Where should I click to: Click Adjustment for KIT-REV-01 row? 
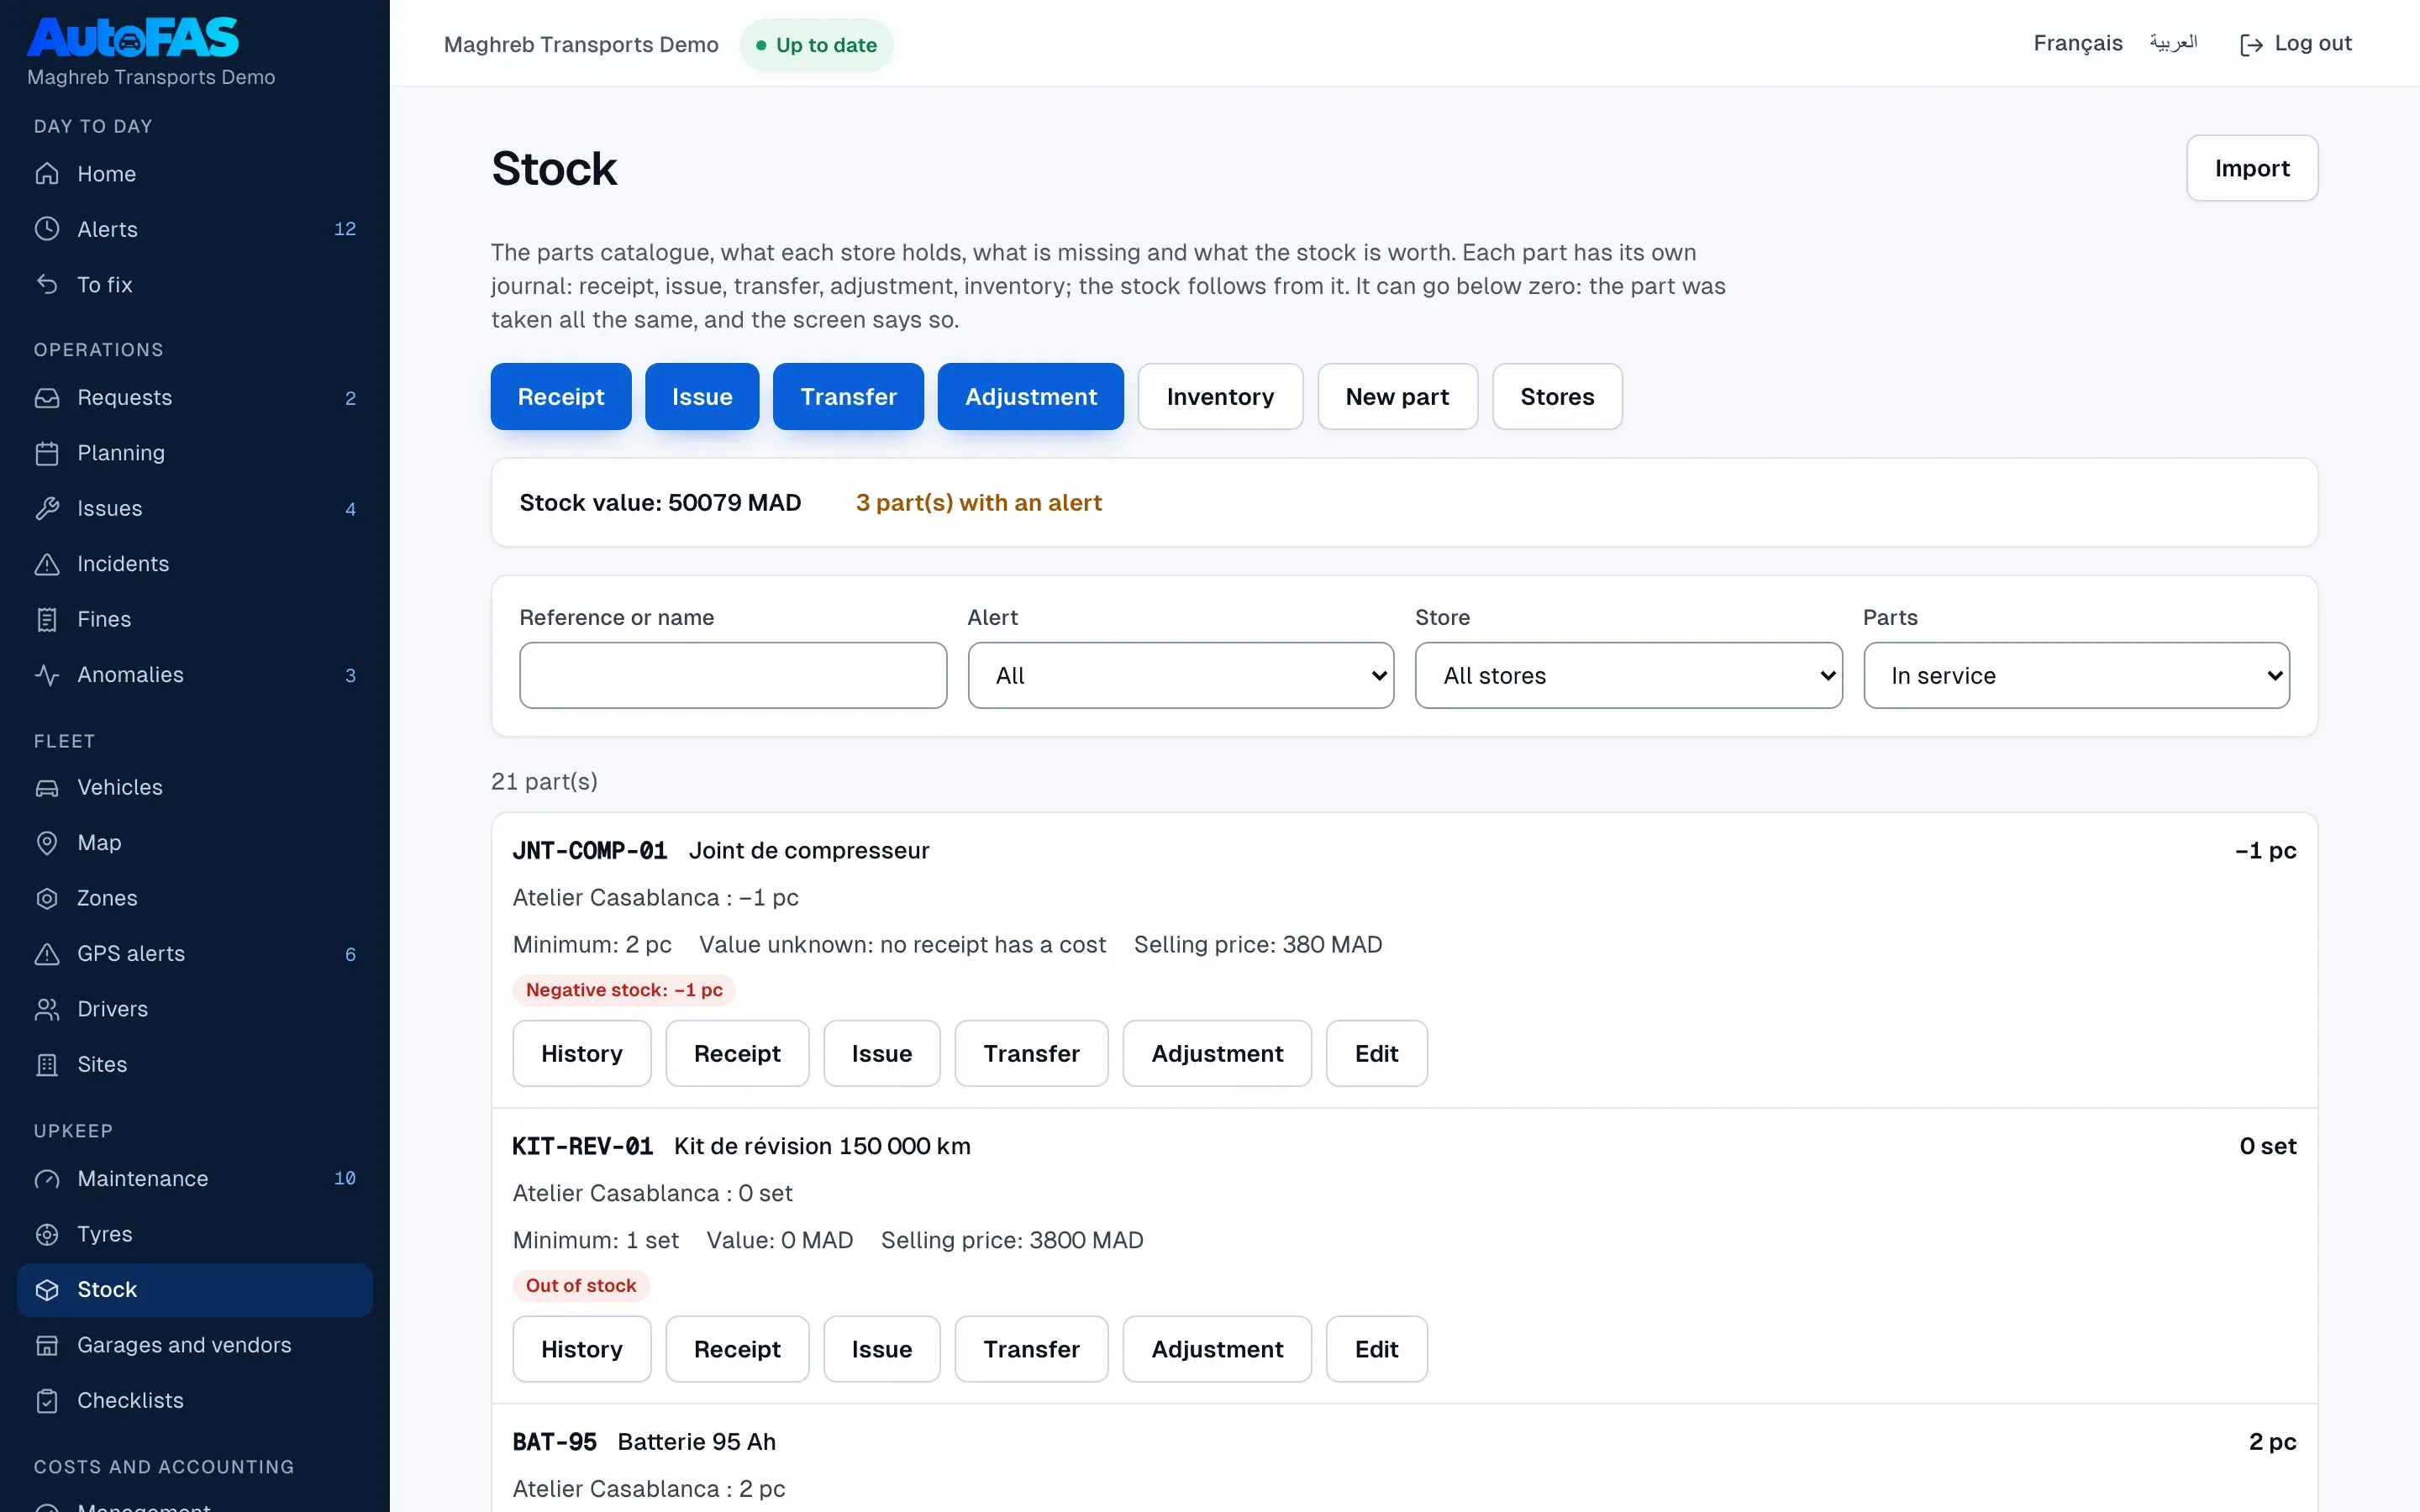tap(1217, 1350)
